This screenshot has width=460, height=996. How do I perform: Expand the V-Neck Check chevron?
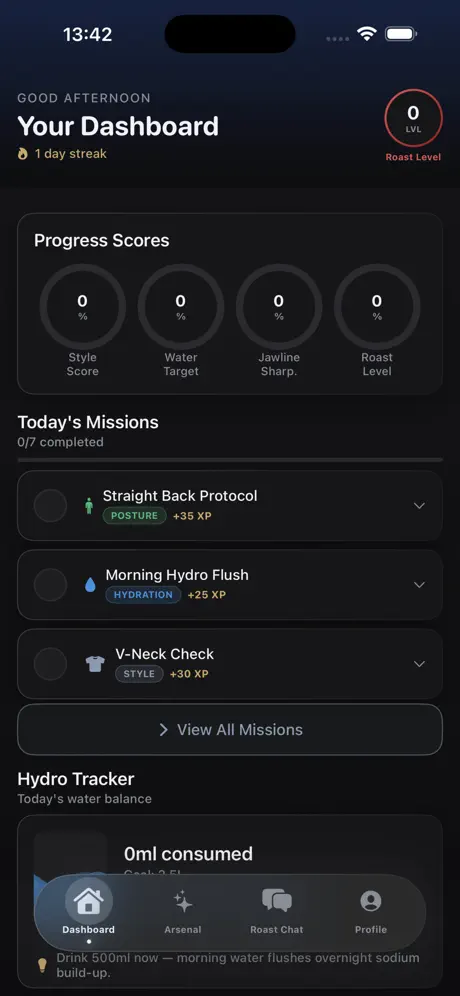419,664
